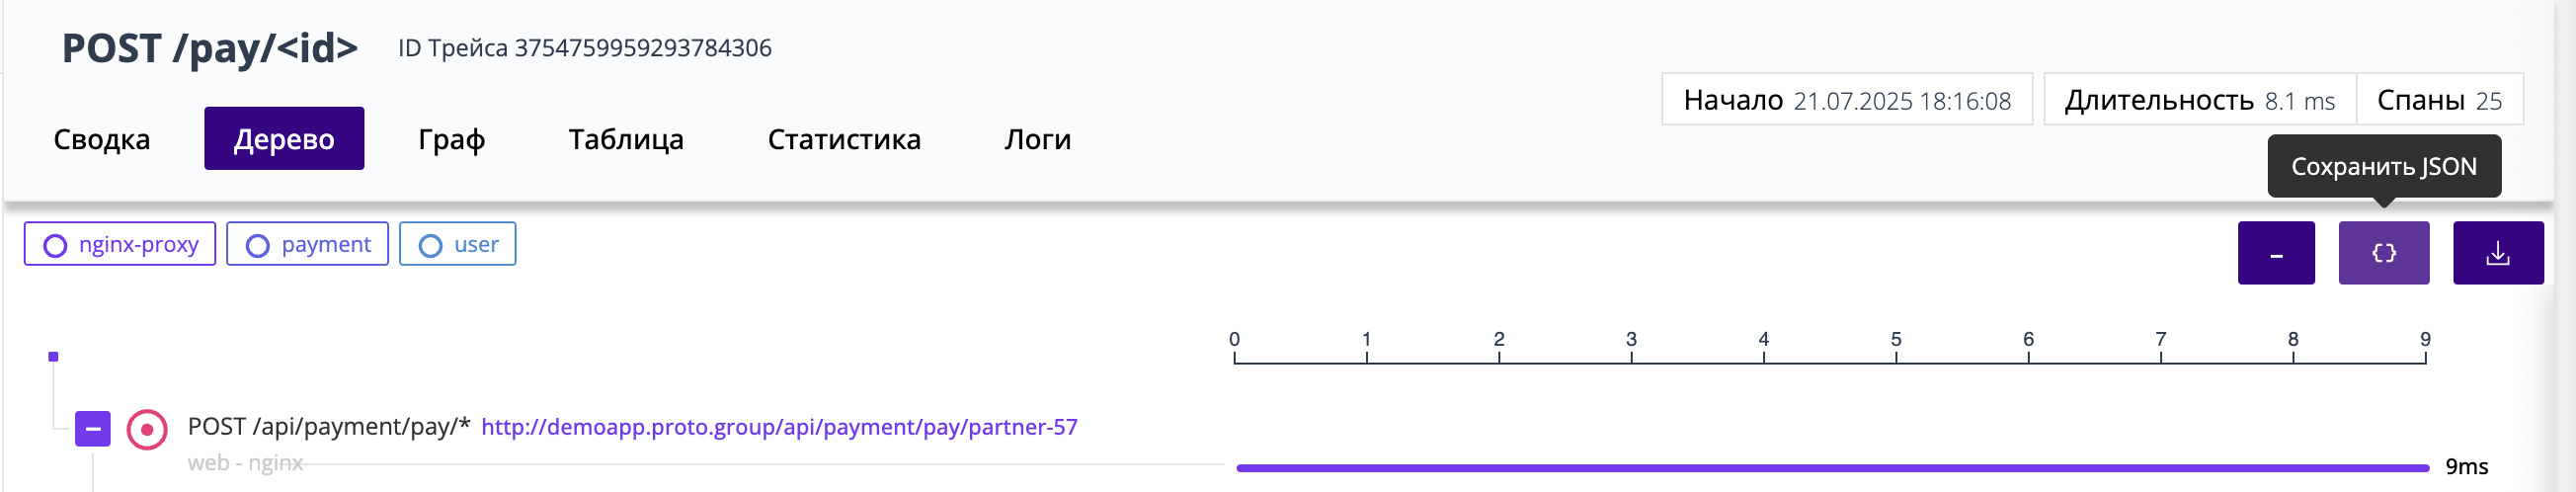
Task: Switch to the Граф tab
Action: pos(452,139)
